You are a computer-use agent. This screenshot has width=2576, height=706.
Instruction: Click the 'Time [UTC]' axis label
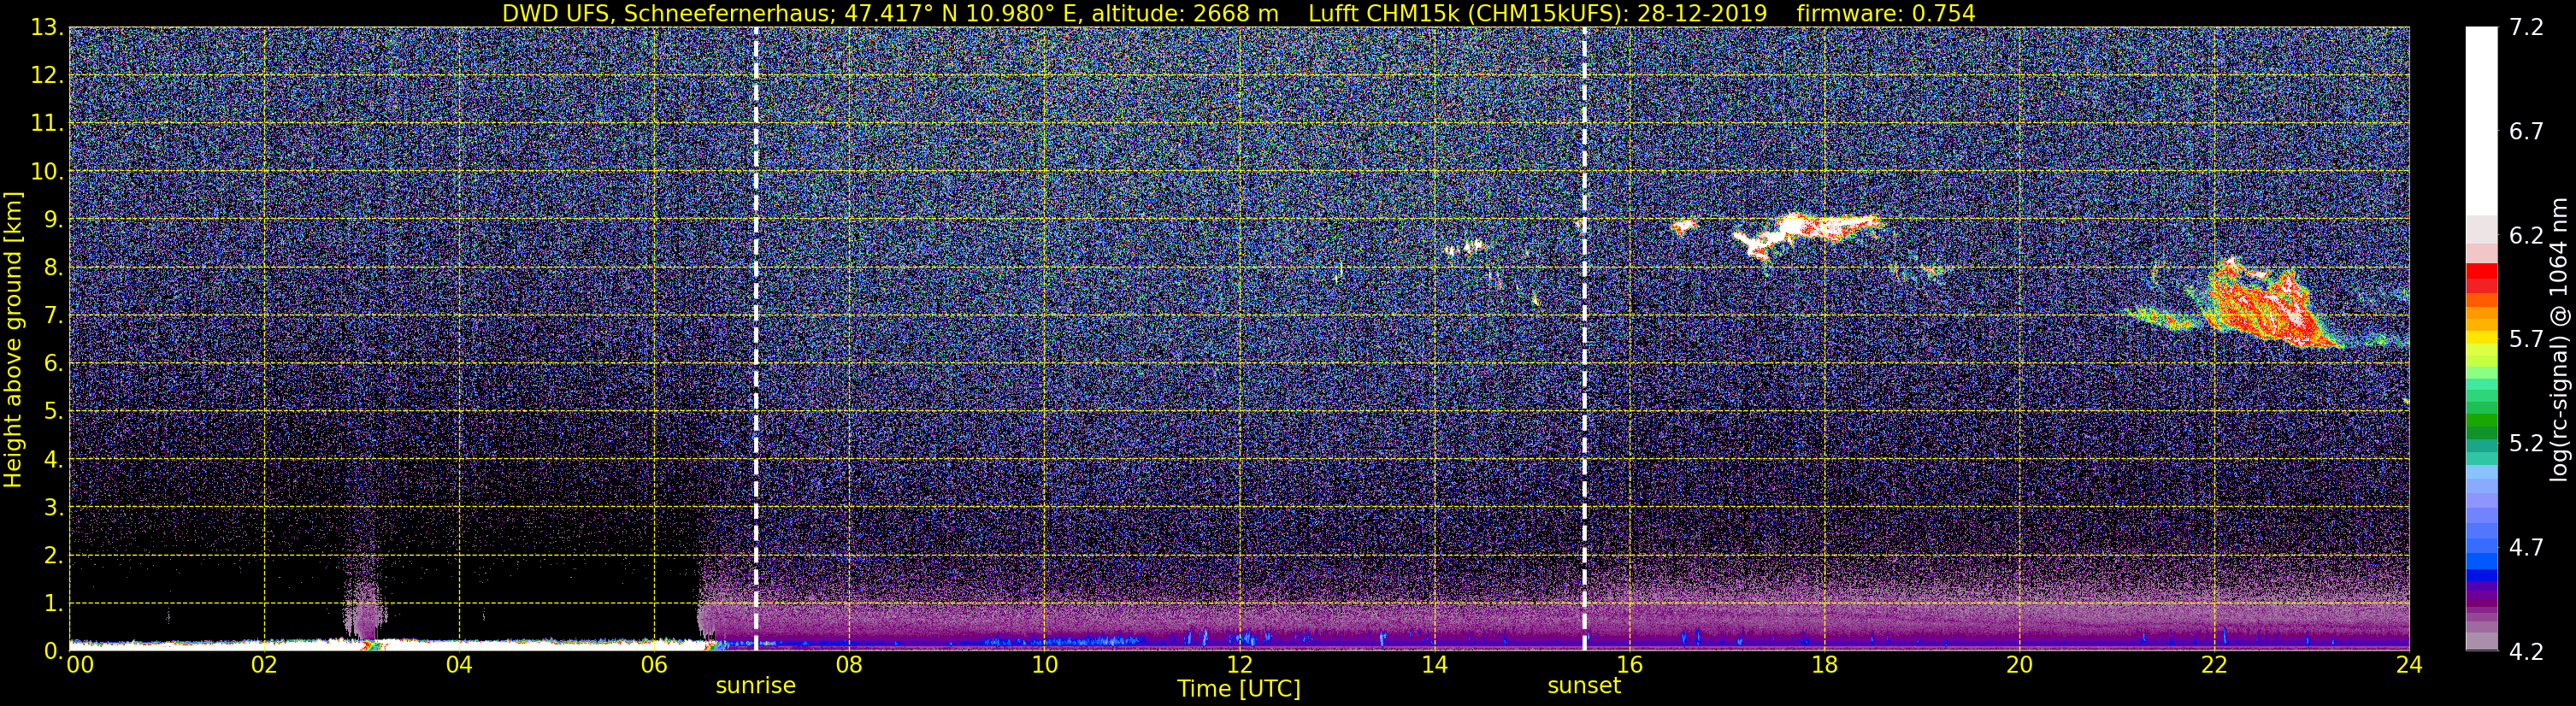pos(1239,688)
